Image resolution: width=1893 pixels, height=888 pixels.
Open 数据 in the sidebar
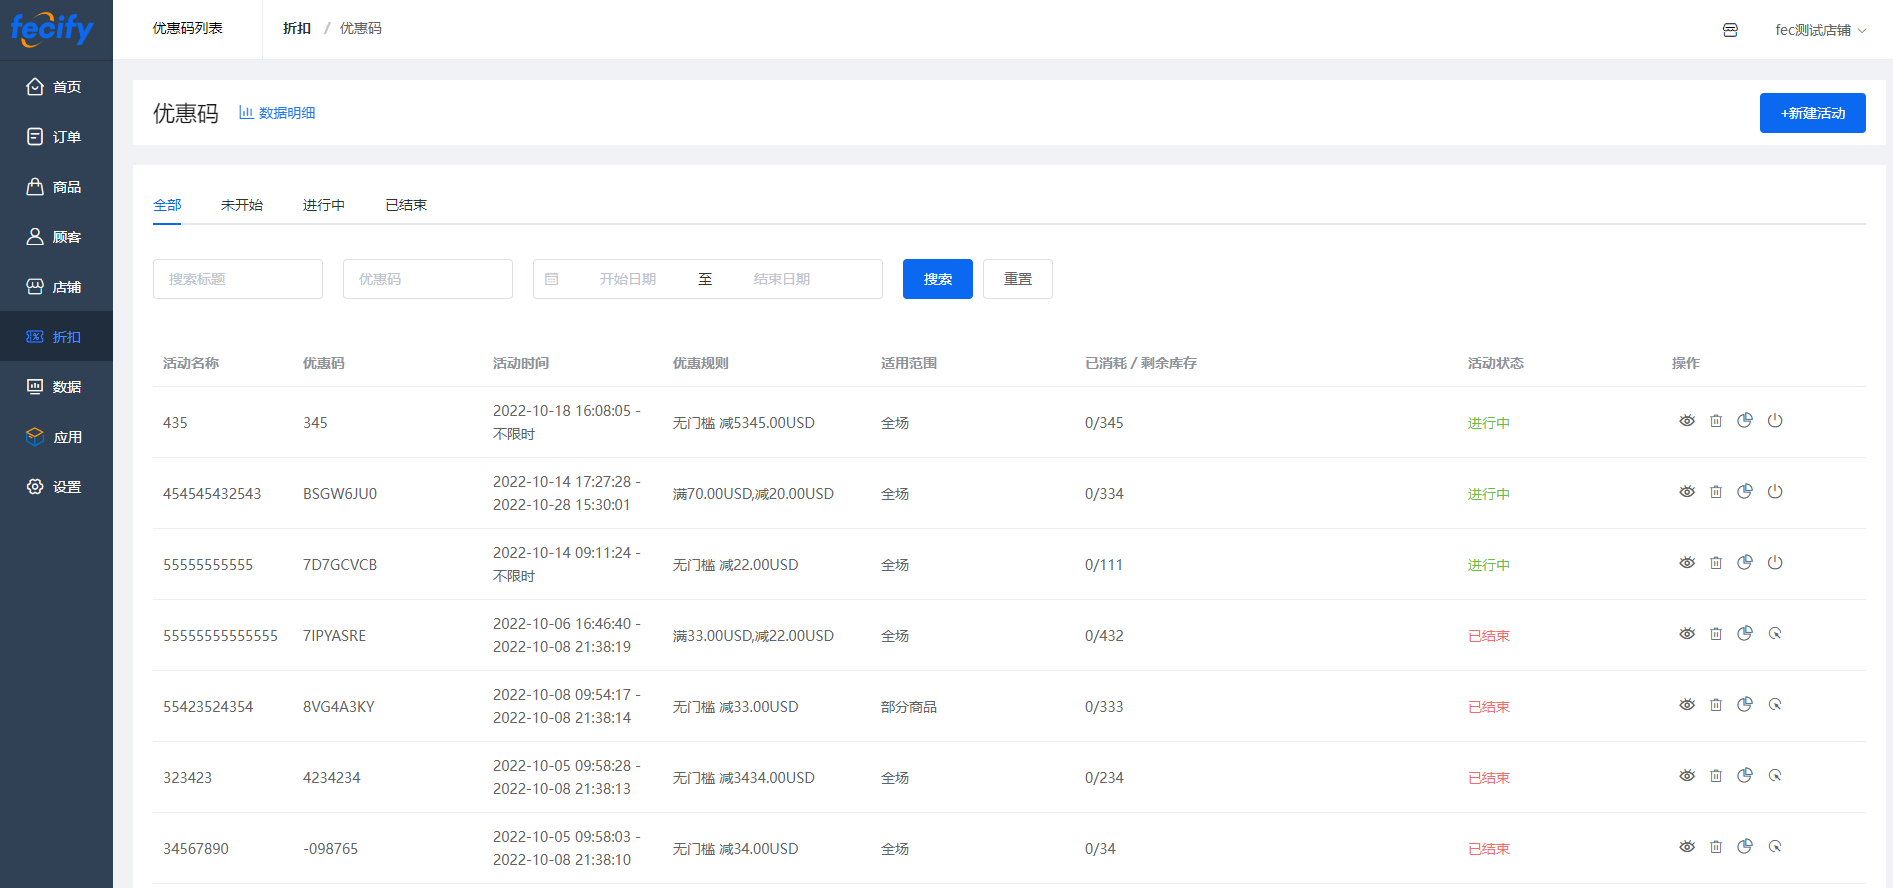pyautogui.click(x=56, y=387)
